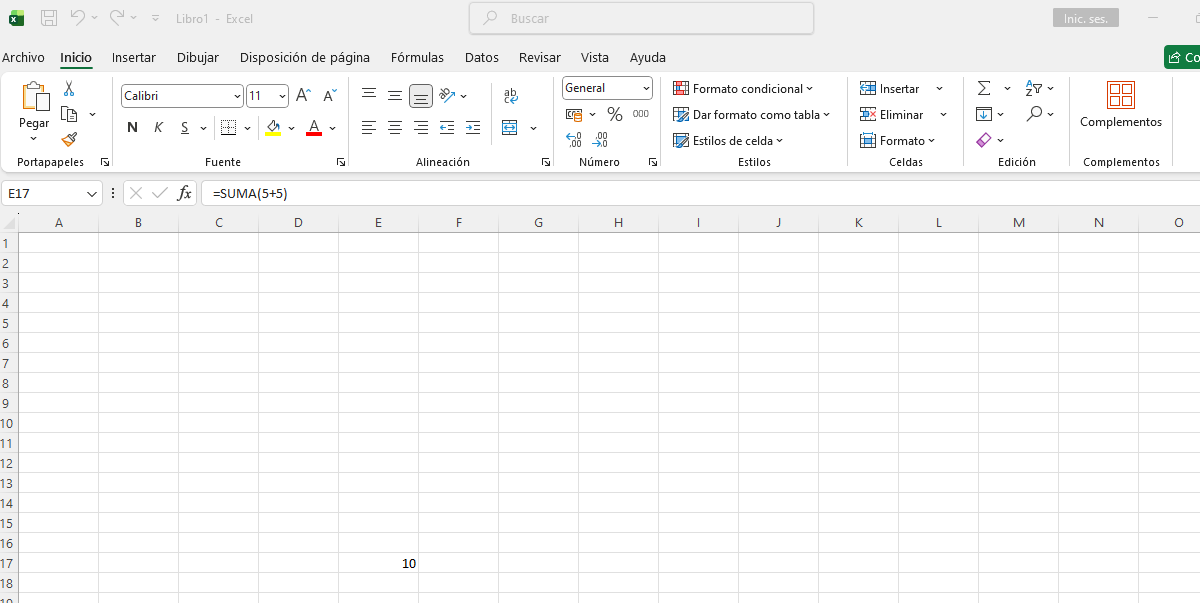Click the Cut scissors icon
Viewport: 1200px width, 603px height.
pyautogui.click(x=69, y=89)
